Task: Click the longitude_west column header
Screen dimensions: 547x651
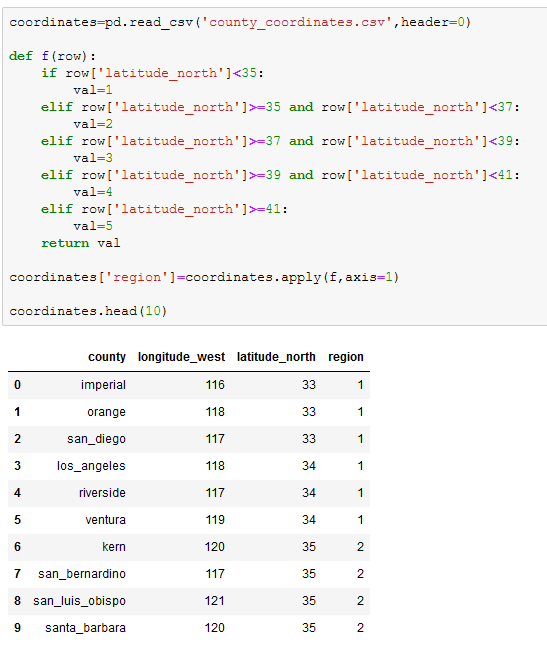Action: [181, 357]
